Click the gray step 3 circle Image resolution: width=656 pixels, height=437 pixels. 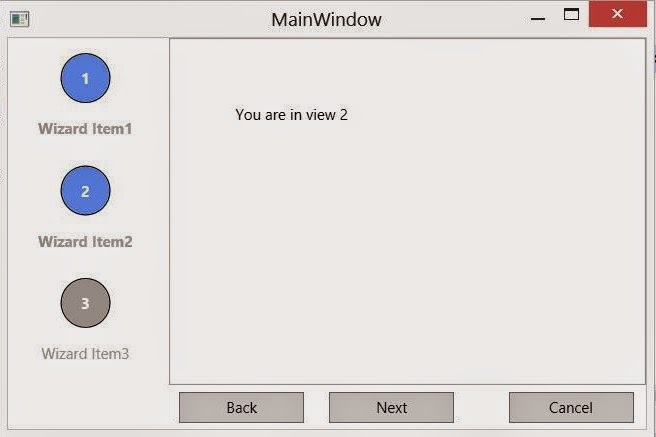[85, 303]
